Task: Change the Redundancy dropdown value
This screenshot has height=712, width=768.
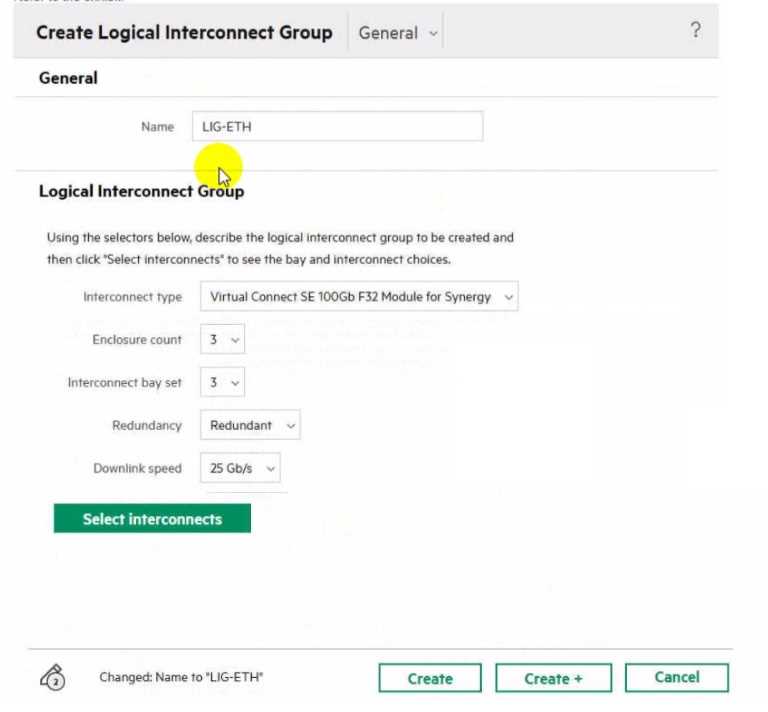Action: click(250, 426)
